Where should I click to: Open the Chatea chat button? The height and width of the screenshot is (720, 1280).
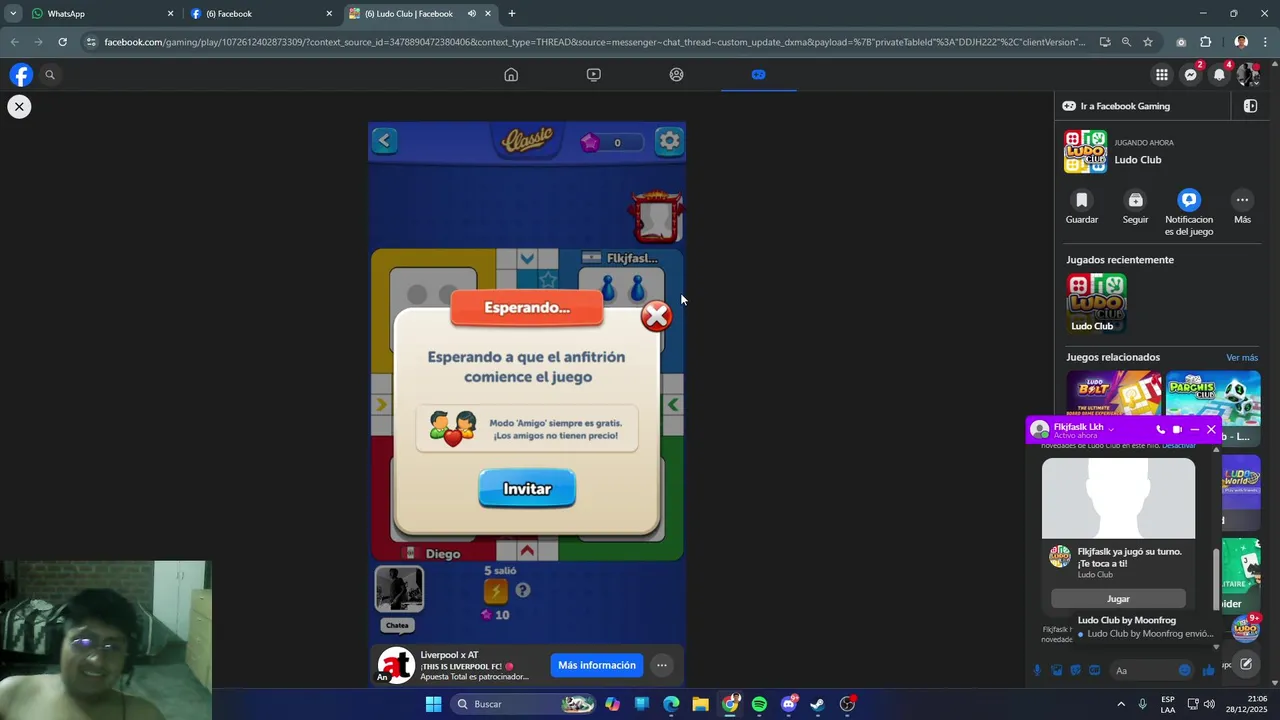coord(397,625)
